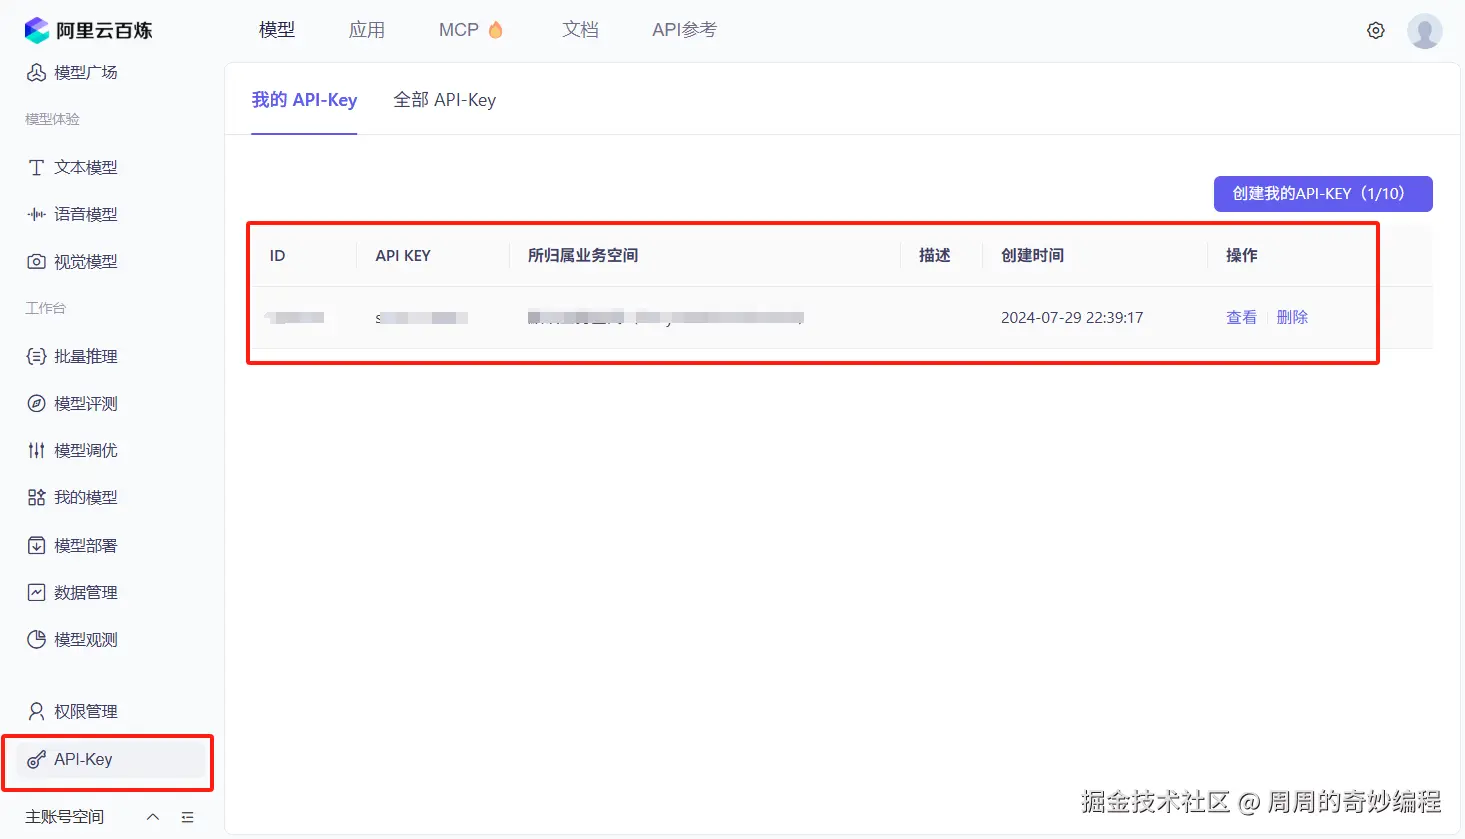Collapse the sidebar with menu-fold icon
The image size is (1465, 839).
click(187, 817)
